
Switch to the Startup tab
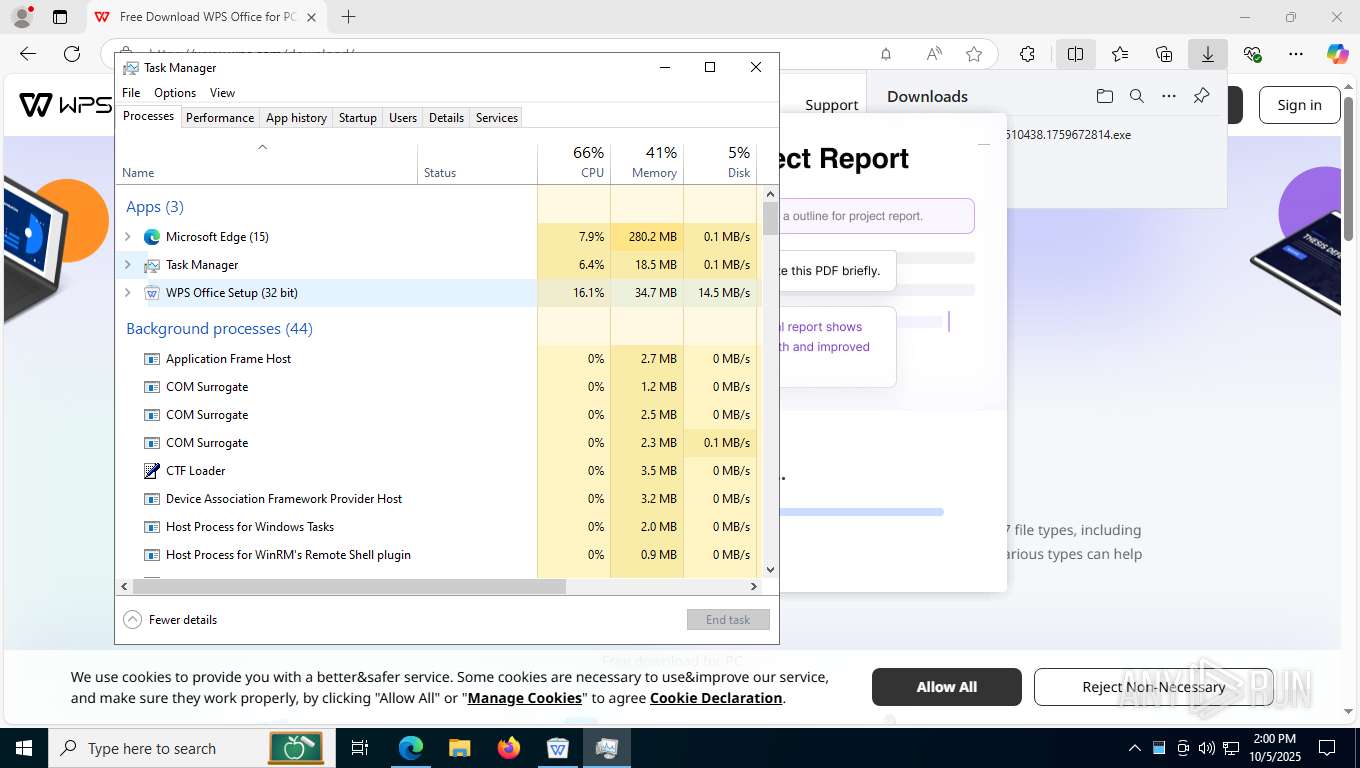pos(357,118)
